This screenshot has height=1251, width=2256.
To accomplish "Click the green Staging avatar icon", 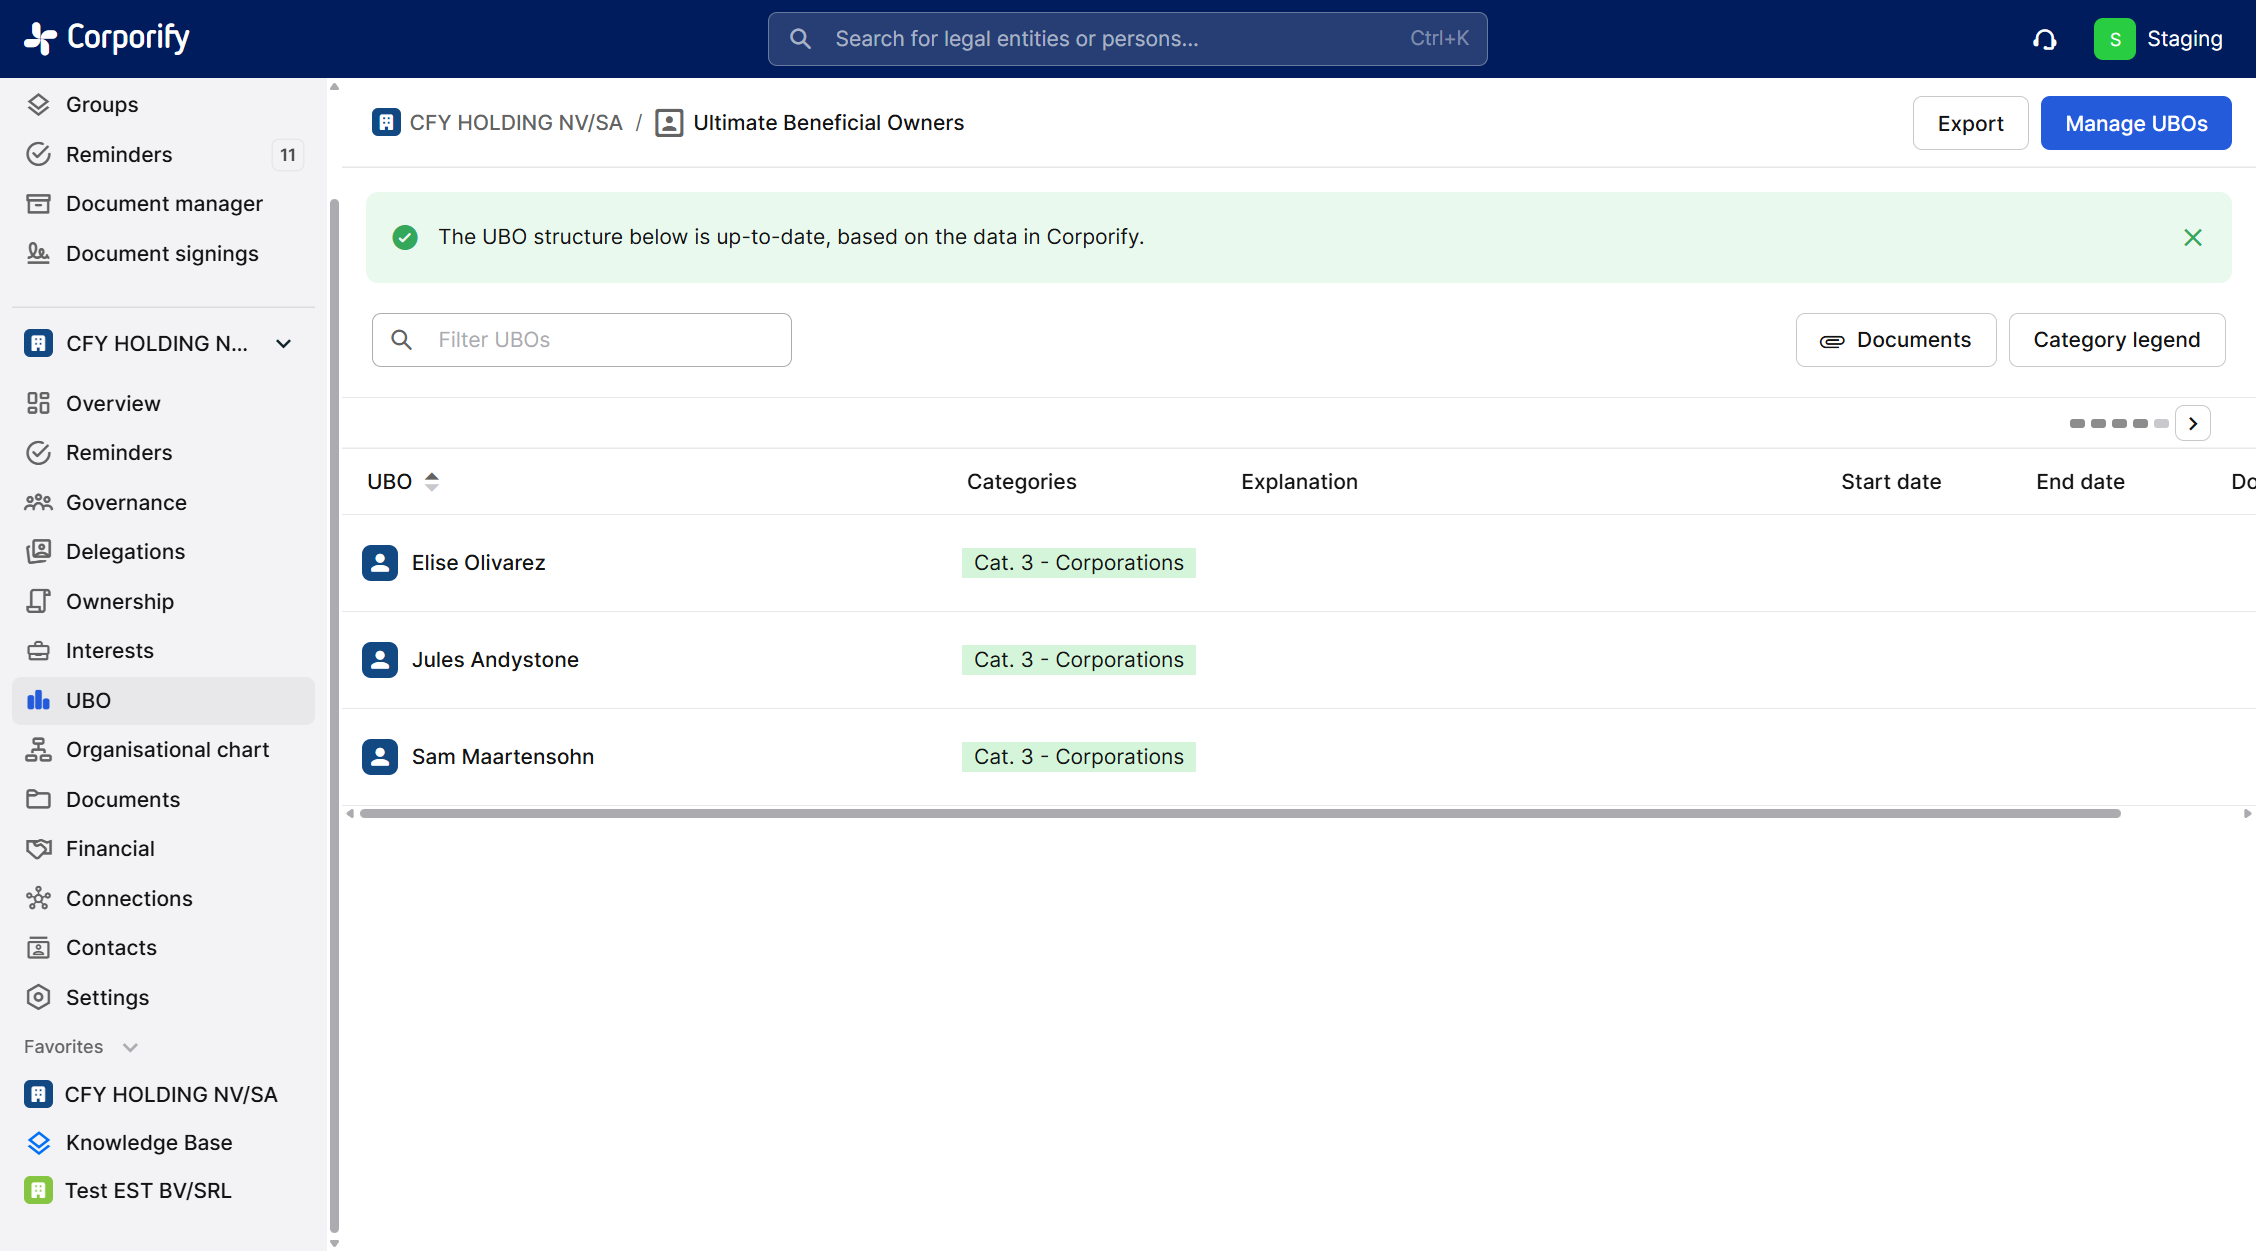I will click(2114, 39).
